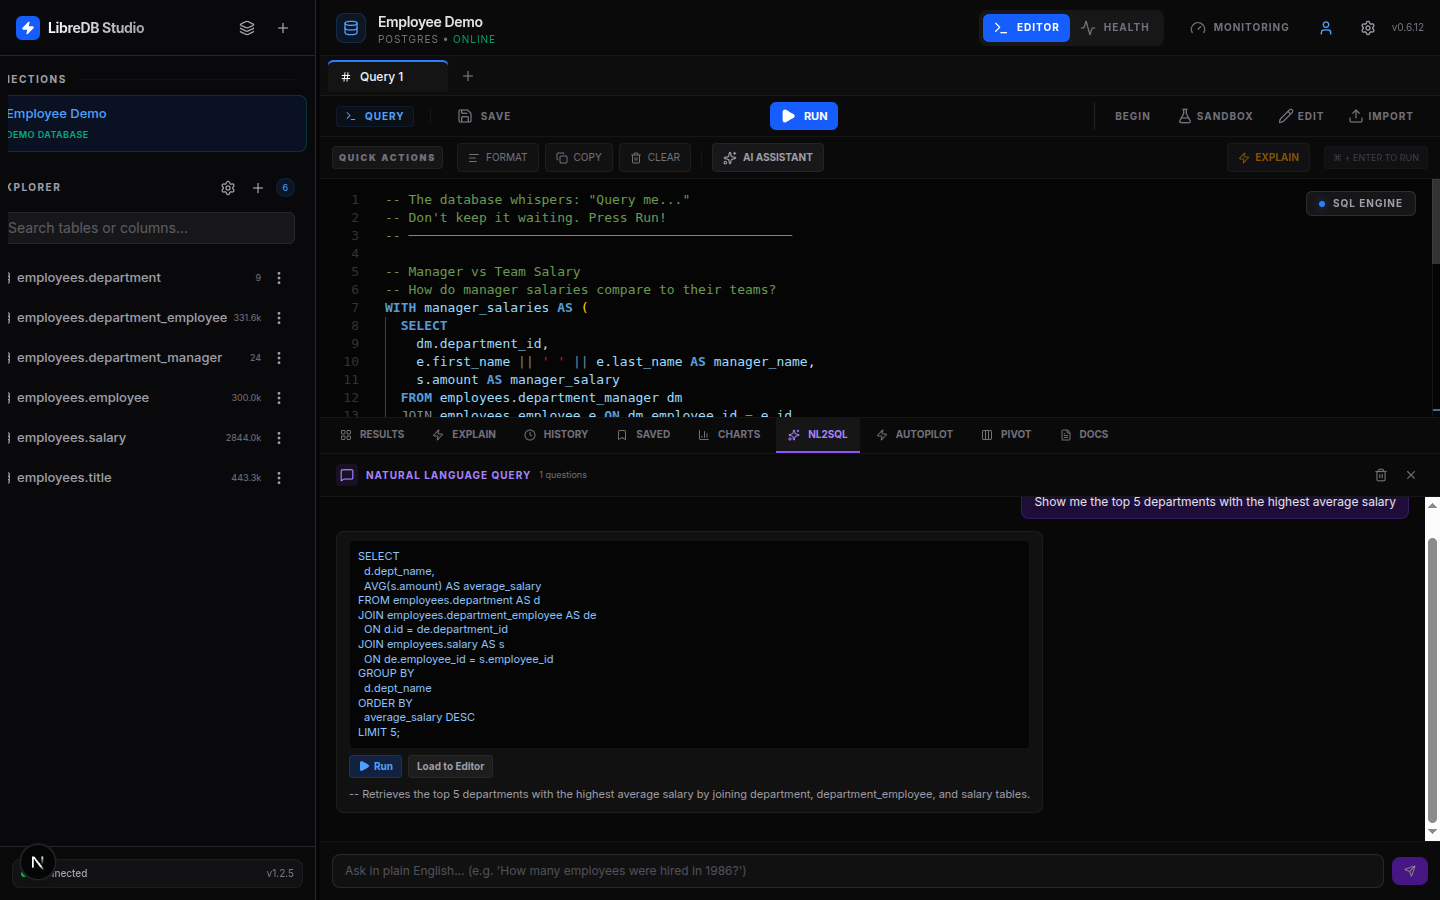
Task: Open the layers stack icon in sidebar header
Action: point(247,28)
